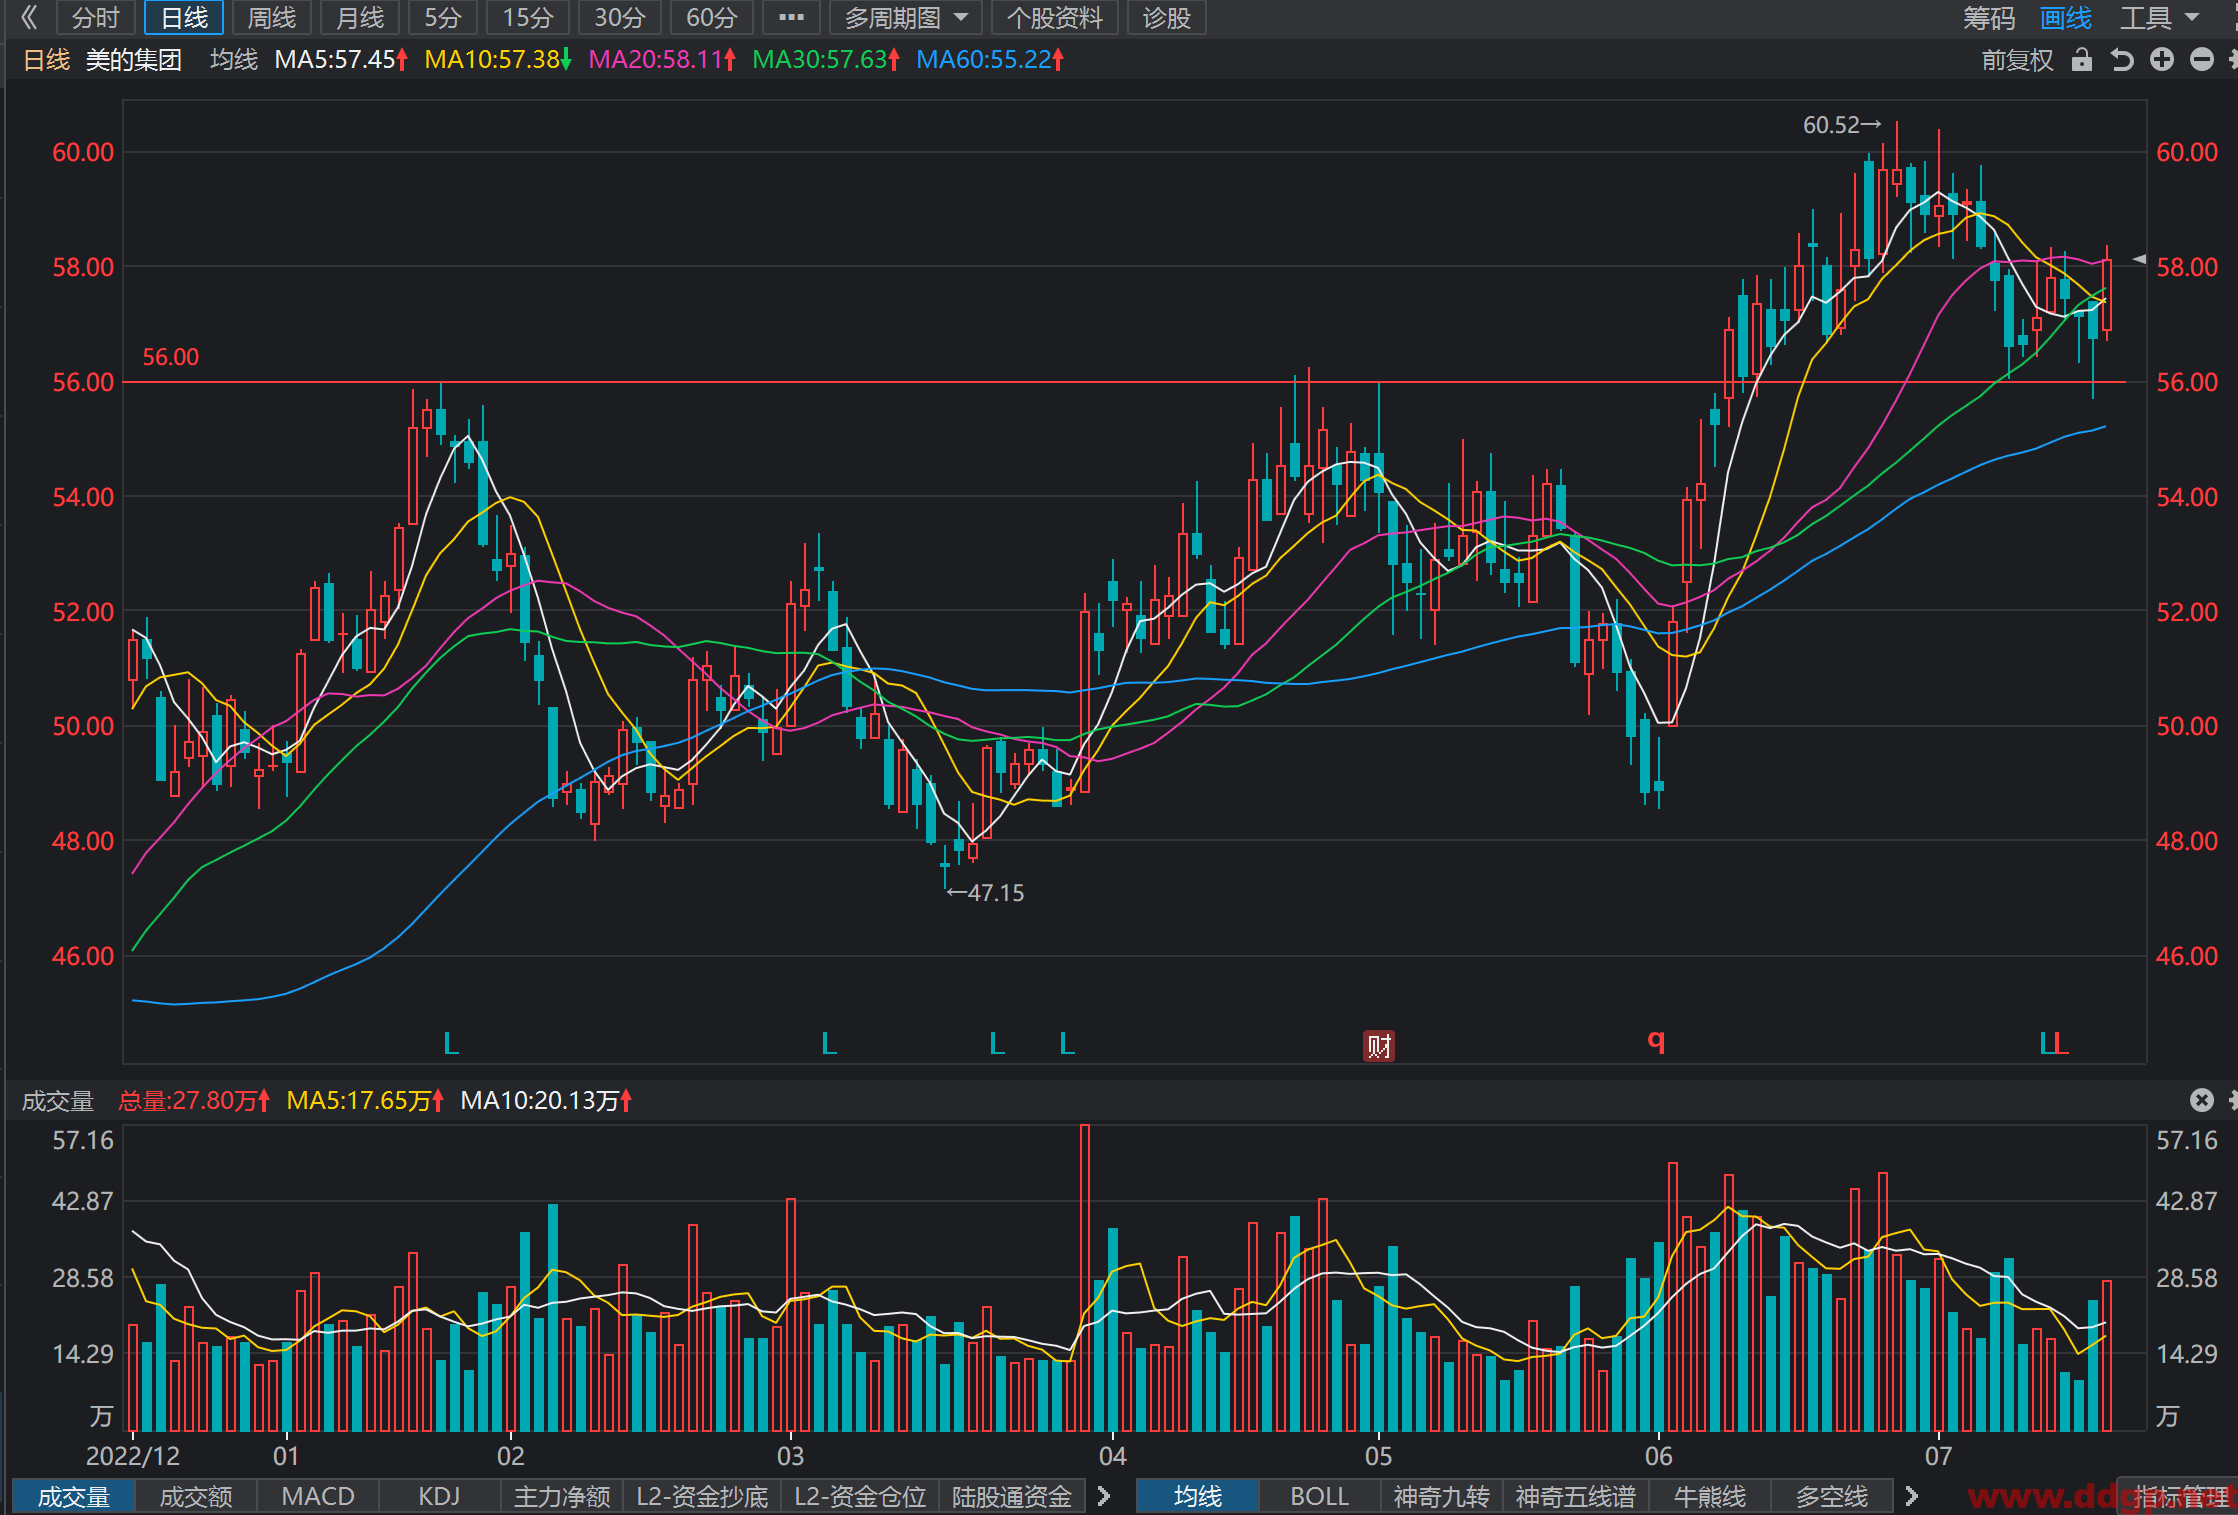This screenshot has width=2238, height=1515.
Task: Zoom in with the plus circle icon
Action: click(x=2162, y=60)
